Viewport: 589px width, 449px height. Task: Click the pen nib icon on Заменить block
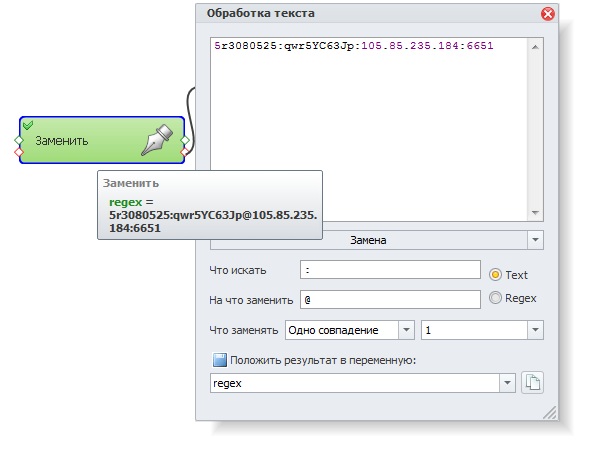(x=157, y=140)
